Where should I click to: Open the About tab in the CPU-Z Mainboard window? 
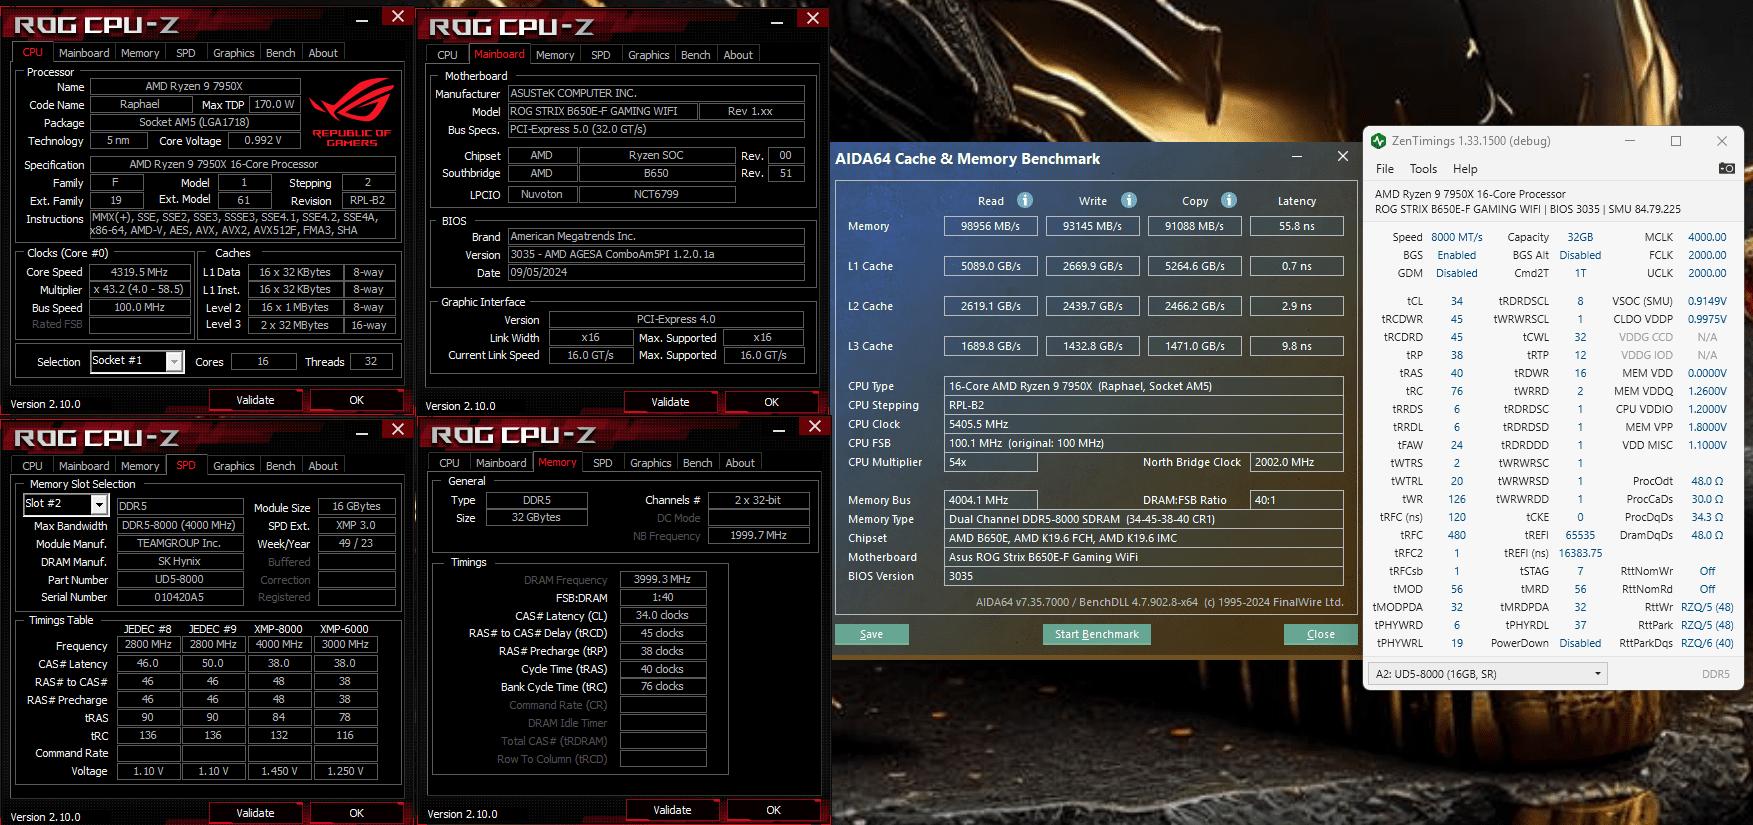pos(738,55)
